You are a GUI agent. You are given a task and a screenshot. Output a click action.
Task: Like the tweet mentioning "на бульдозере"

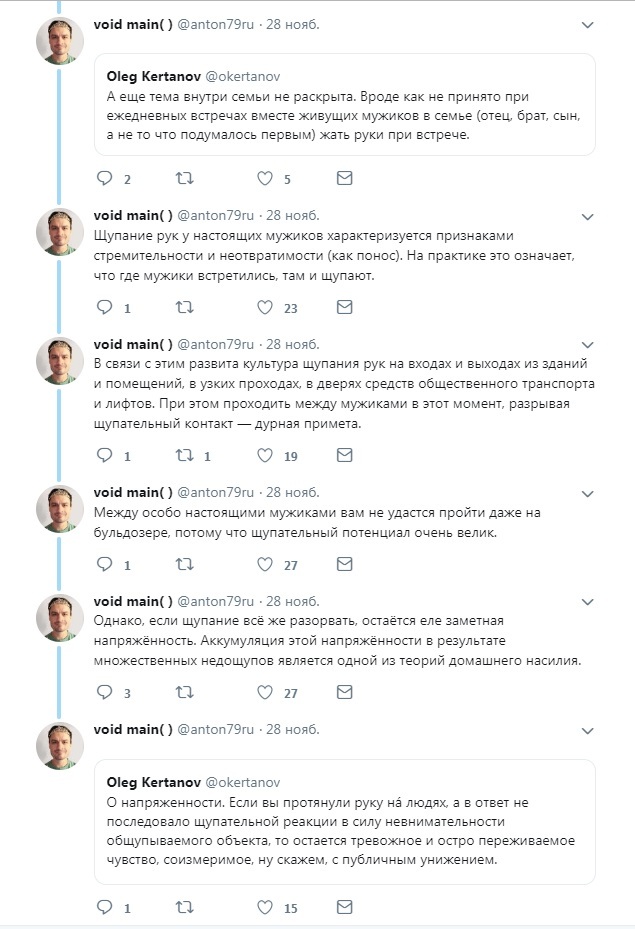[x=265, y=564]
